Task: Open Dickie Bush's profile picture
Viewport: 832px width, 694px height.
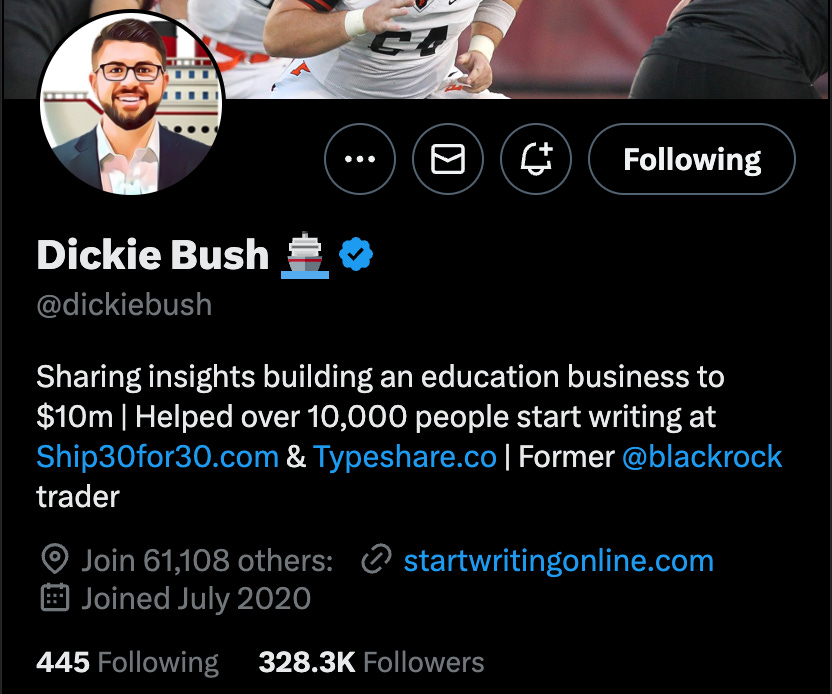Action: point(131,102)
